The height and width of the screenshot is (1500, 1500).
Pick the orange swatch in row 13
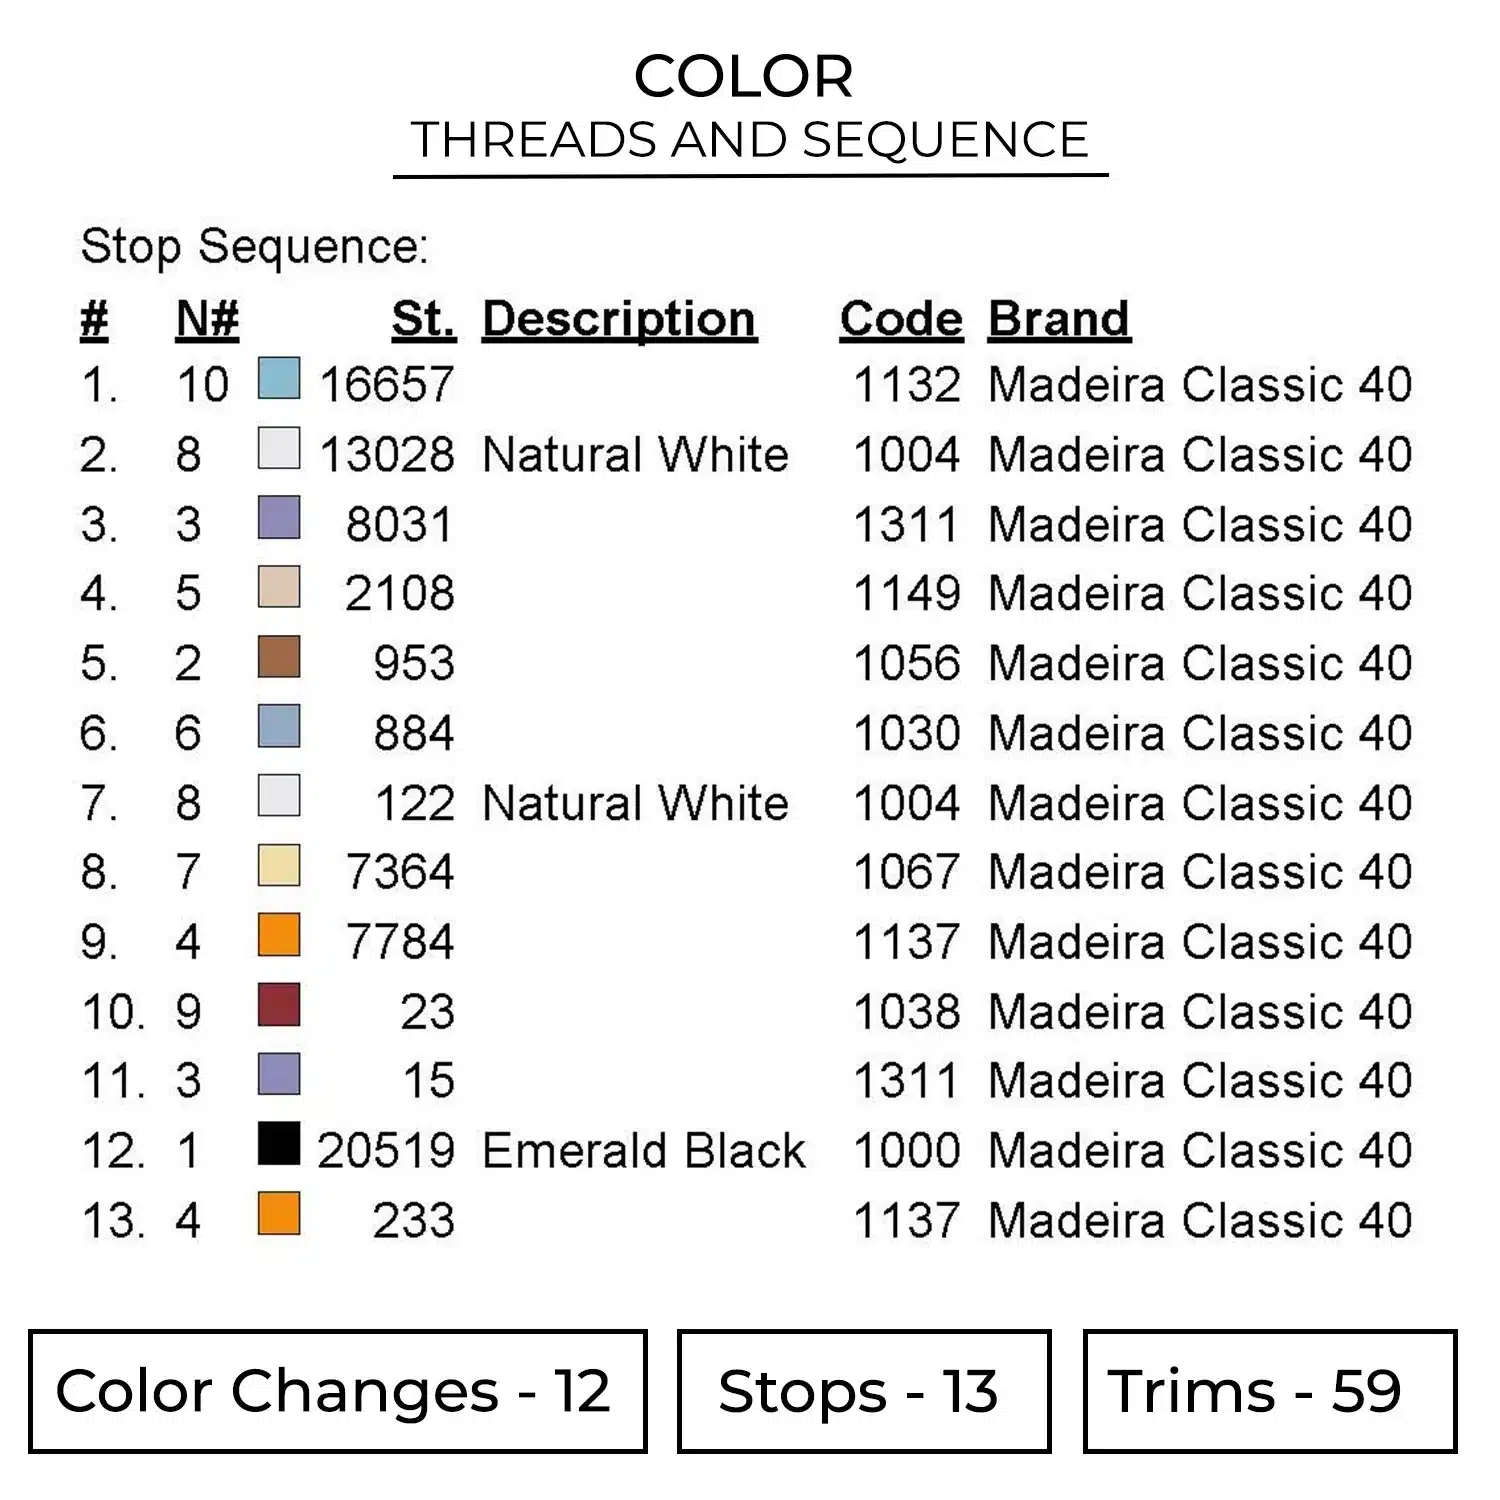click(x=279, y=1214)
